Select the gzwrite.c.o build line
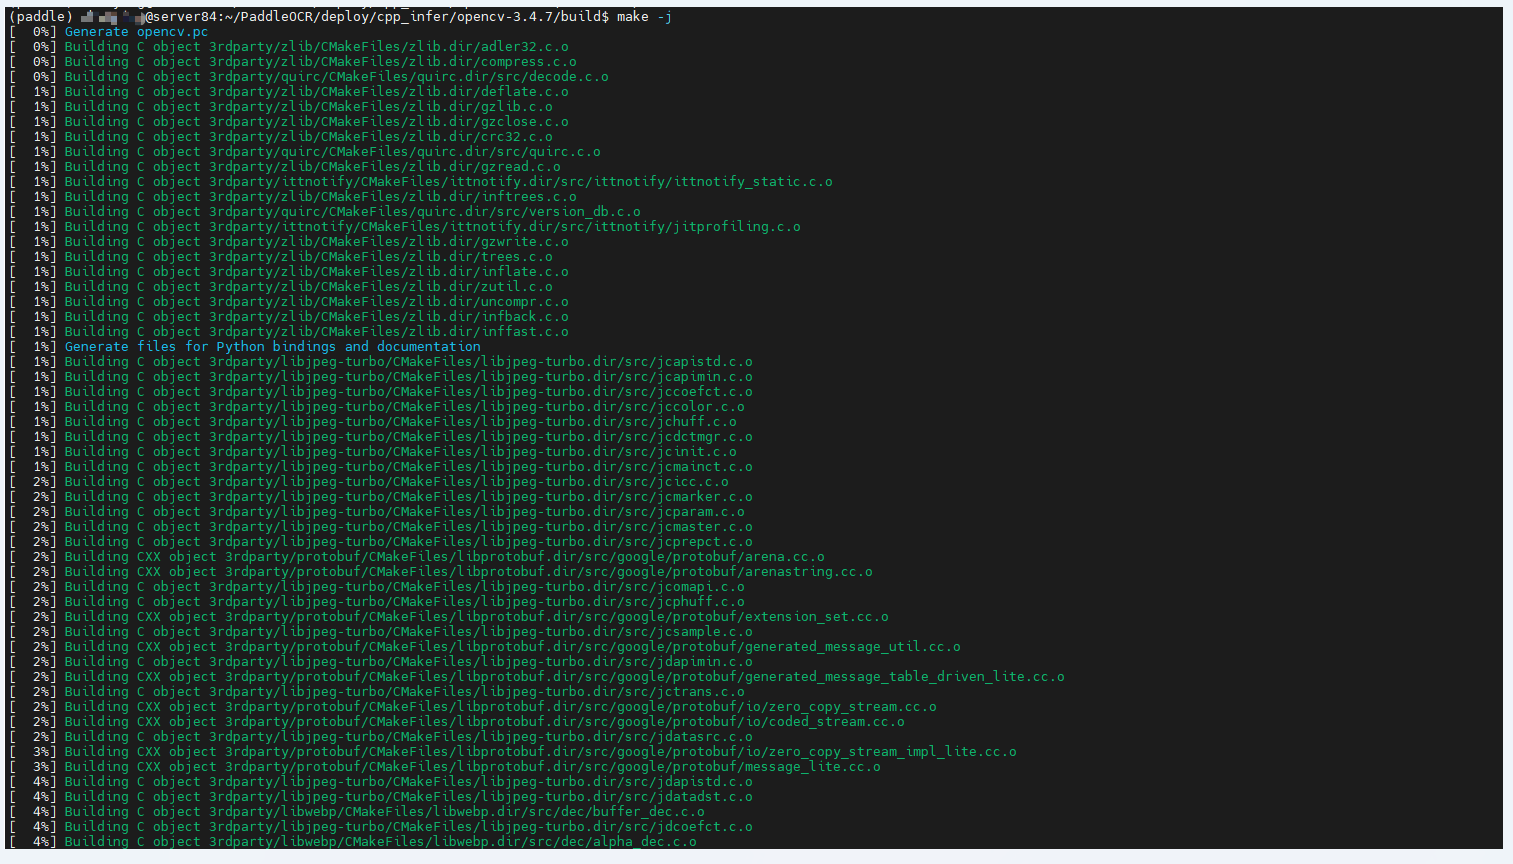The image size is (1513, 864). [289, 242]
